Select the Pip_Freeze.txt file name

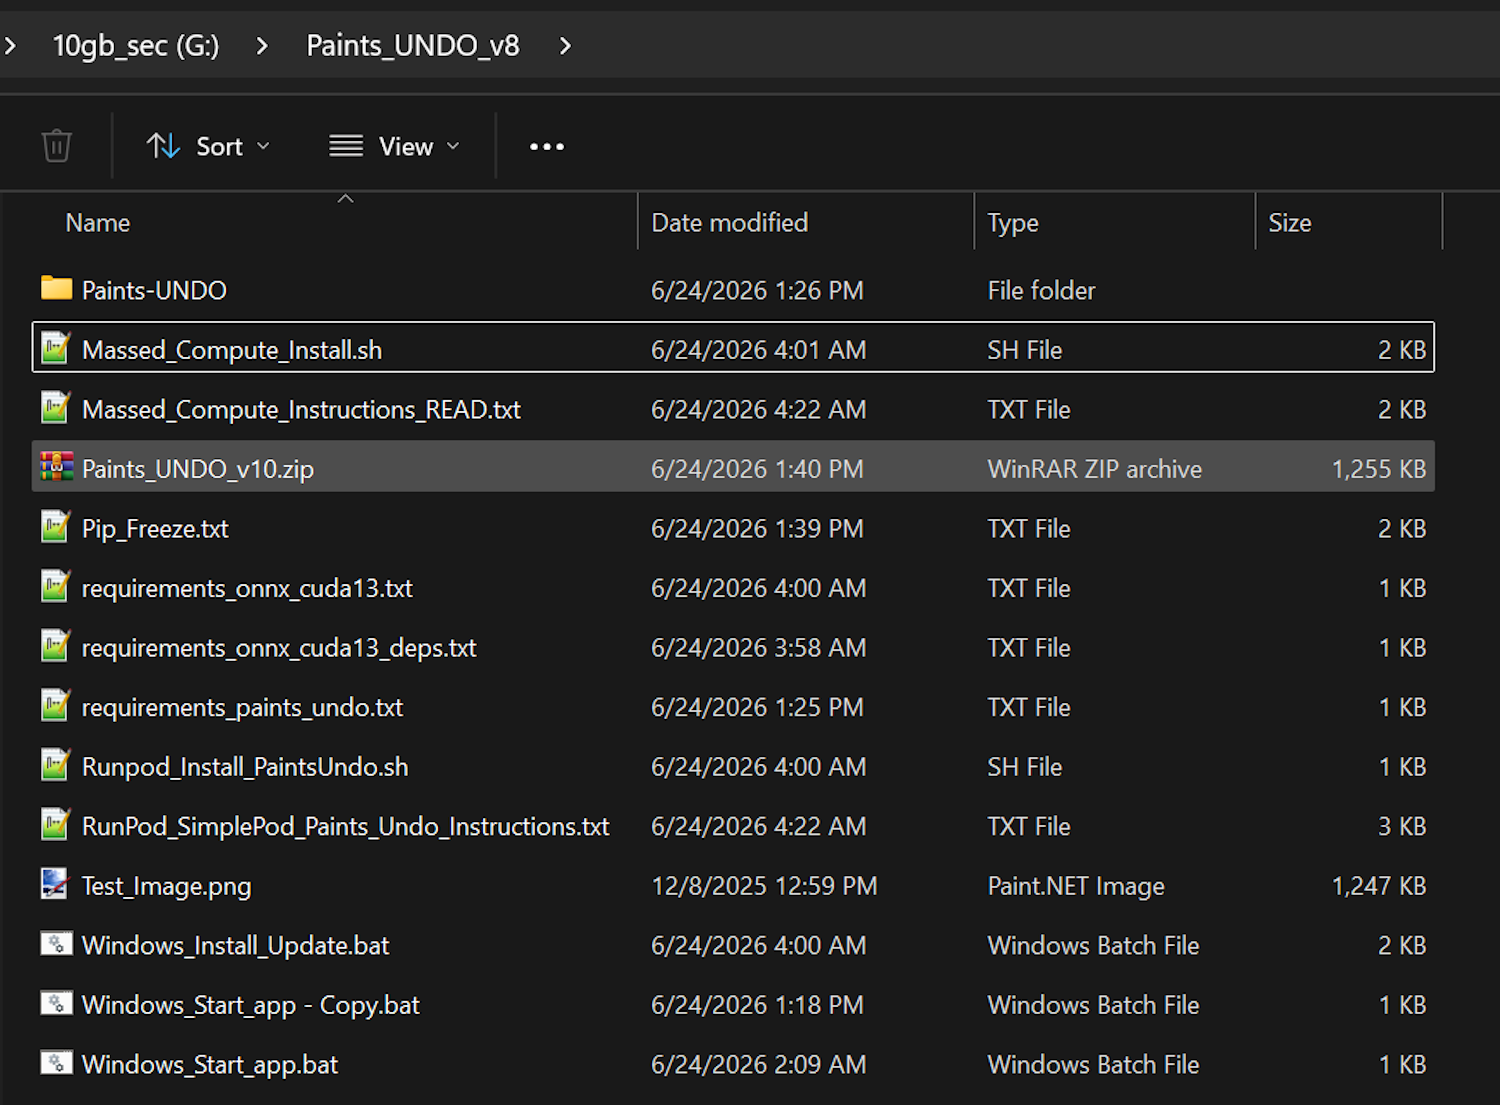coord(155,528)
